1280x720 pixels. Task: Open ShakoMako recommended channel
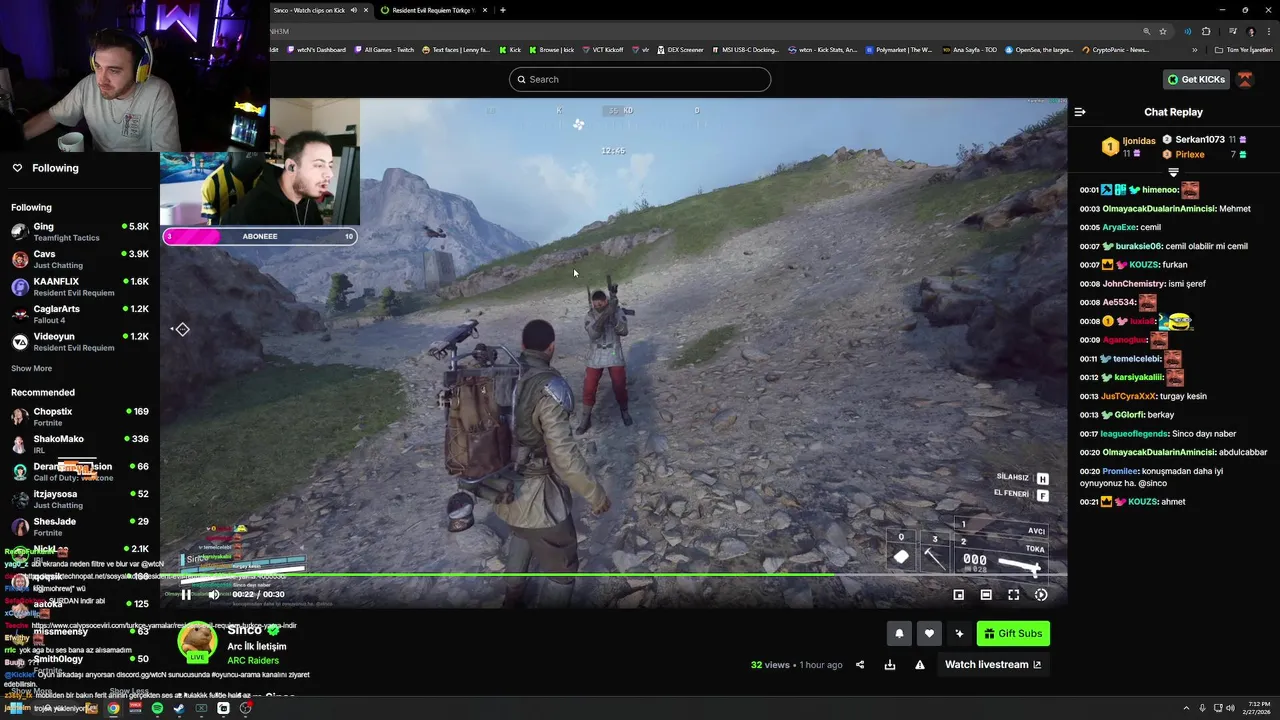[x=80, y=444]
